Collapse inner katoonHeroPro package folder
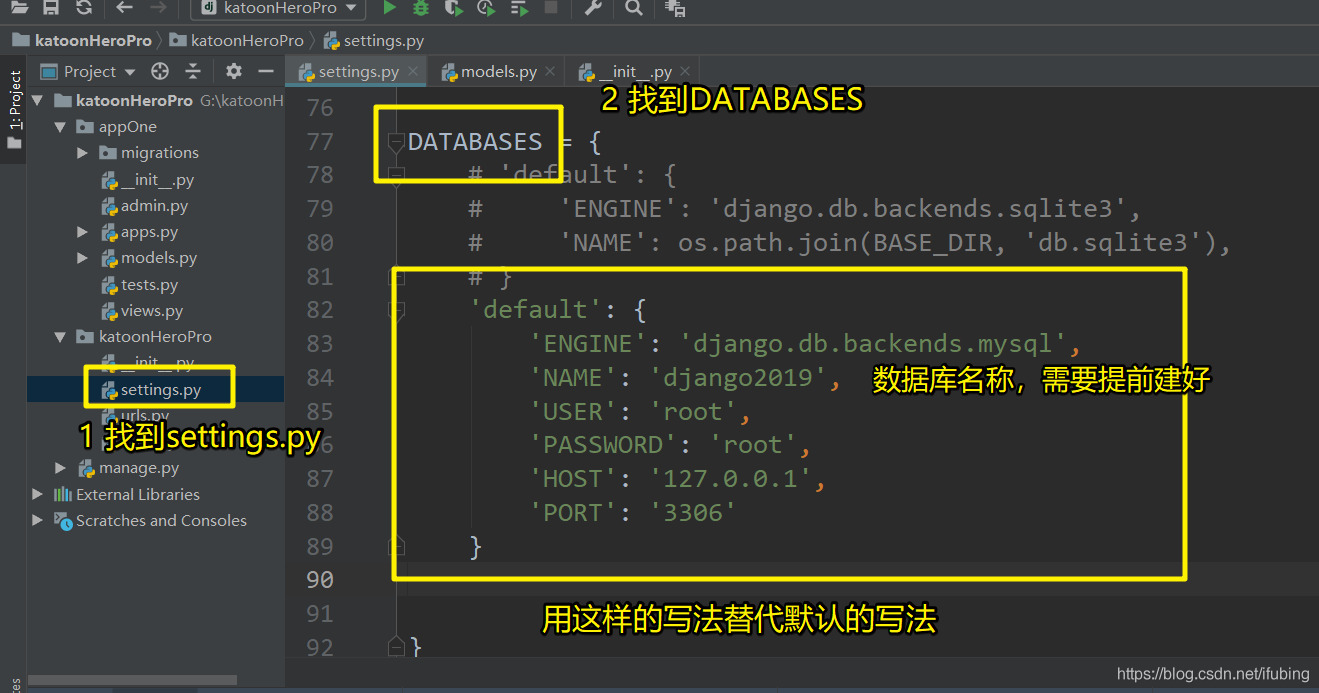 click(60, 337)
